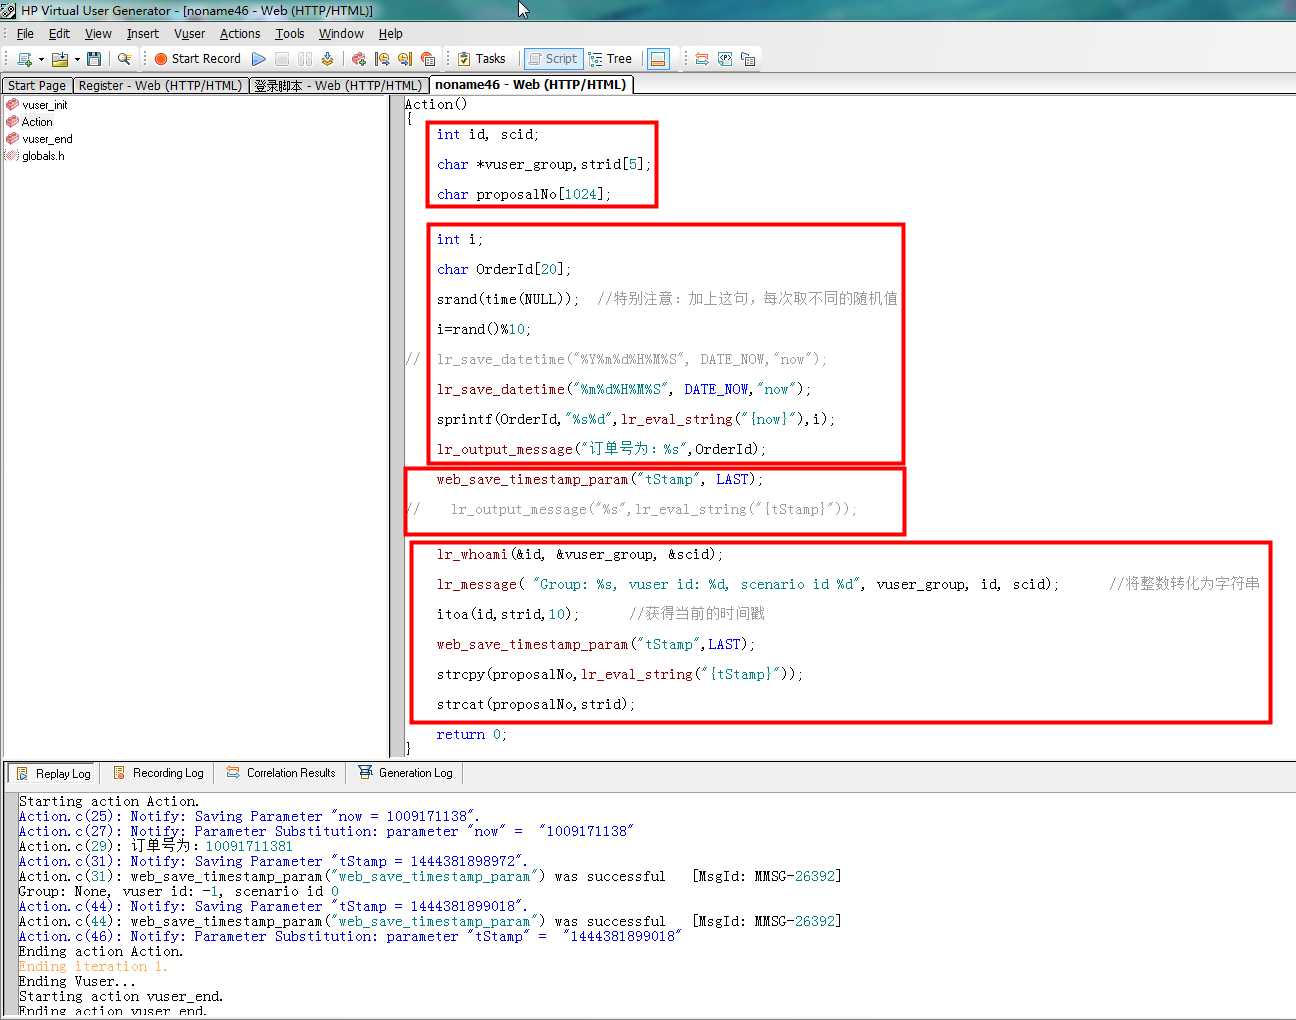Screen dimensions: 1296x1020
Task: Click the 'strcat(proposalNo,strid);' code line
Action: 535,705
